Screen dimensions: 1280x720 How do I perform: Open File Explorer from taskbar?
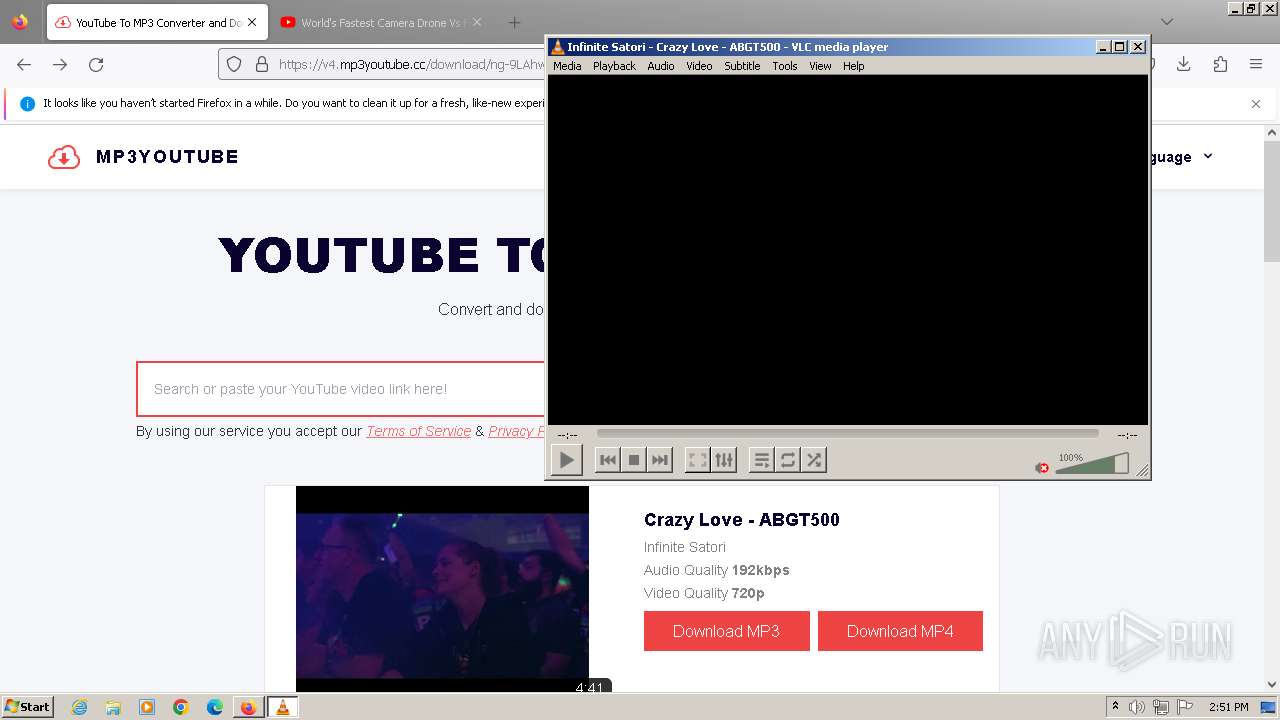[x=113, y=707]
